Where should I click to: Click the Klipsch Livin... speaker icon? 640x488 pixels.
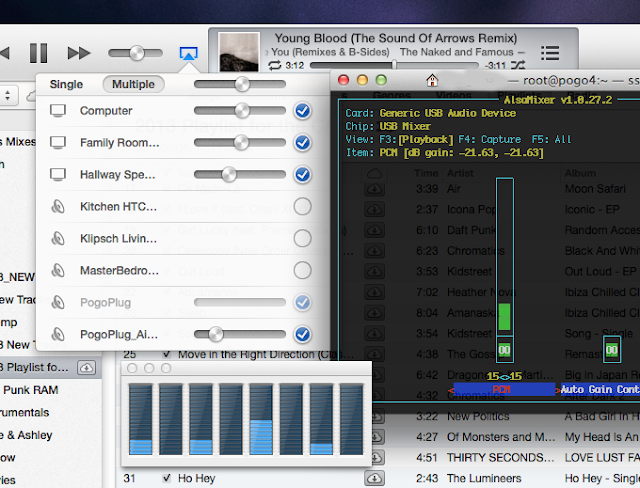58,239
